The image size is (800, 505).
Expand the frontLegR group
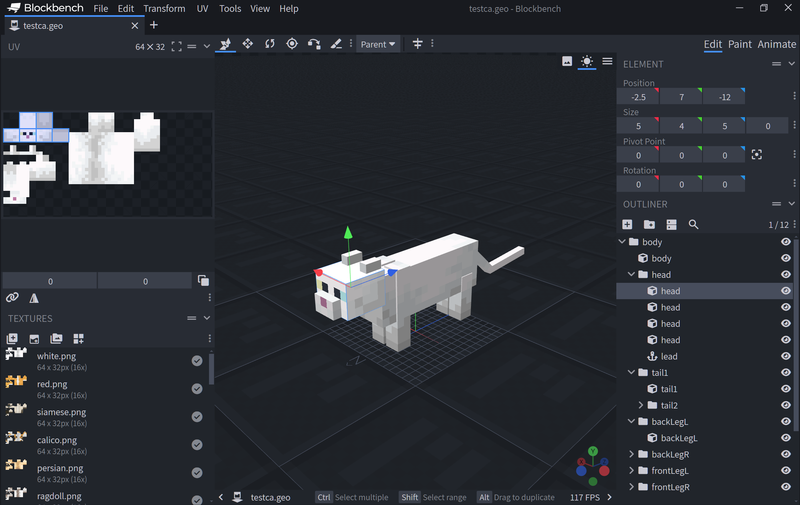632,487
